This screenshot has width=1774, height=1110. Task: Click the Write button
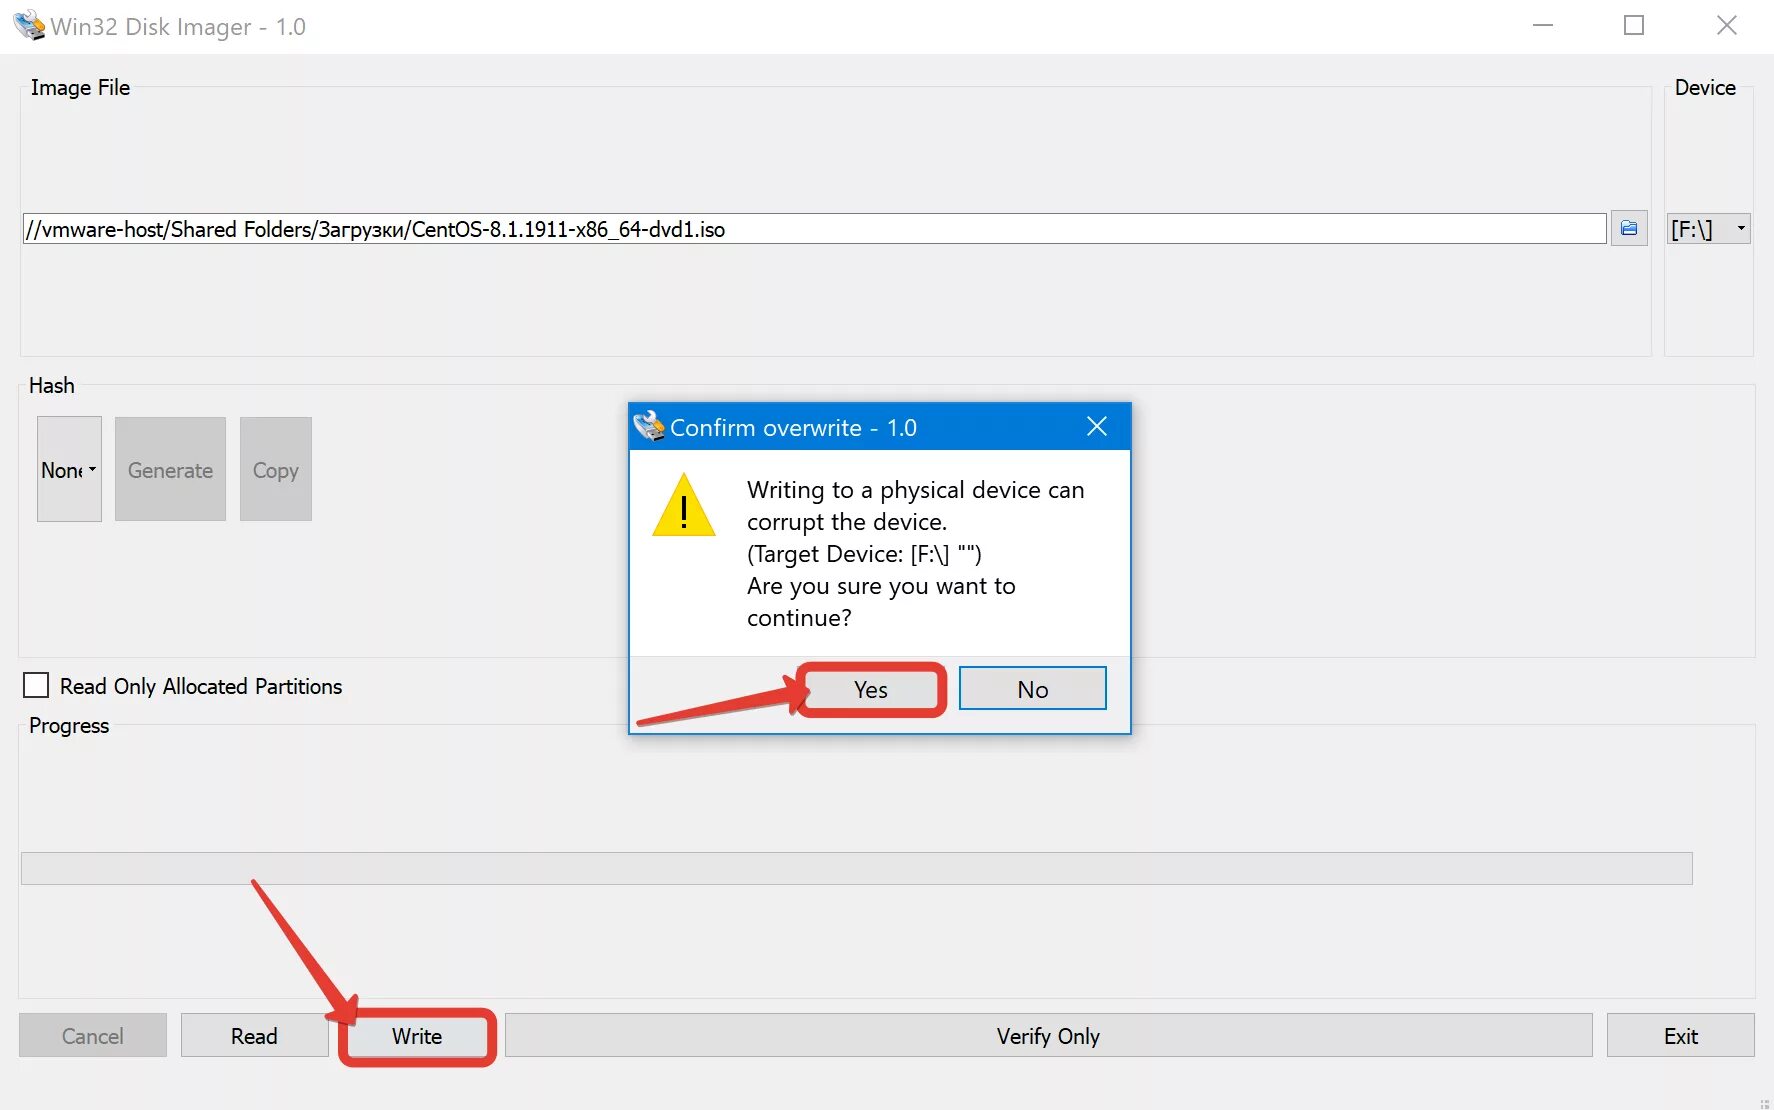[417, 1036]
